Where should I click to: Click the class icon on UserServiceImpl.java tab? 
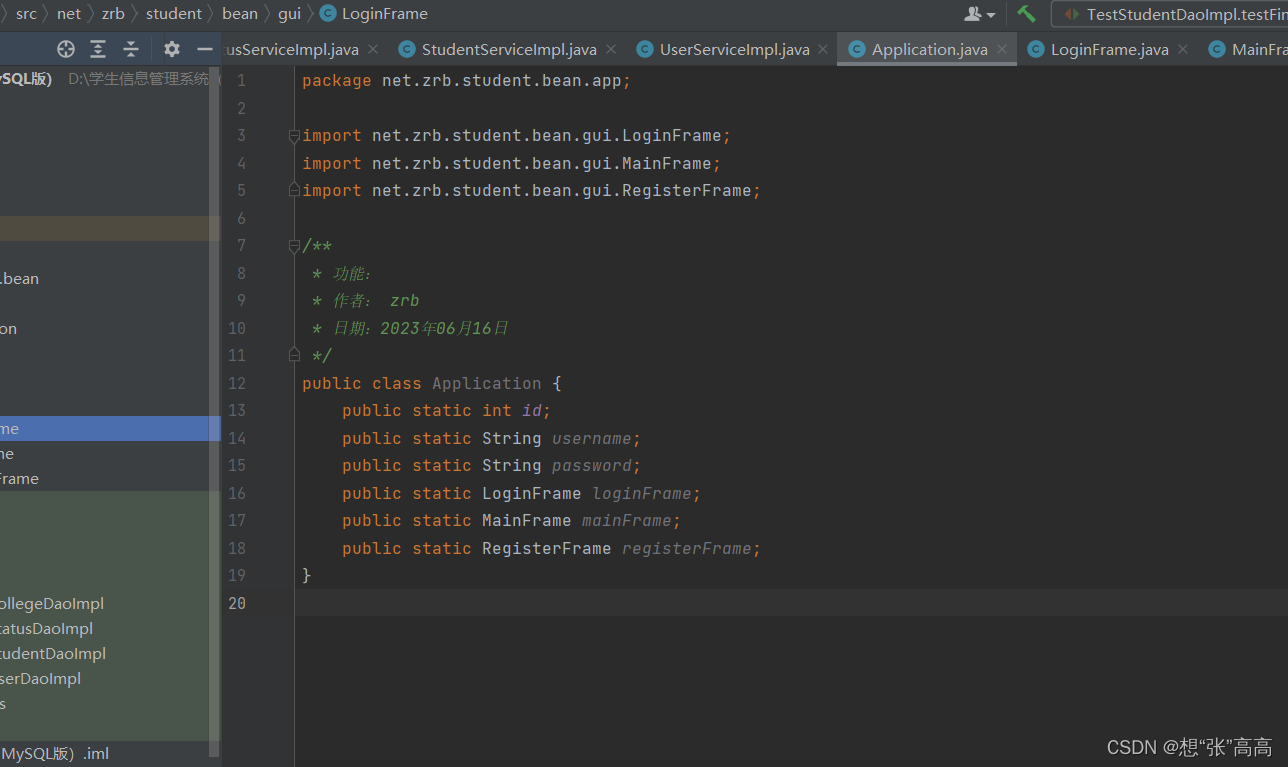coord(644,49)
